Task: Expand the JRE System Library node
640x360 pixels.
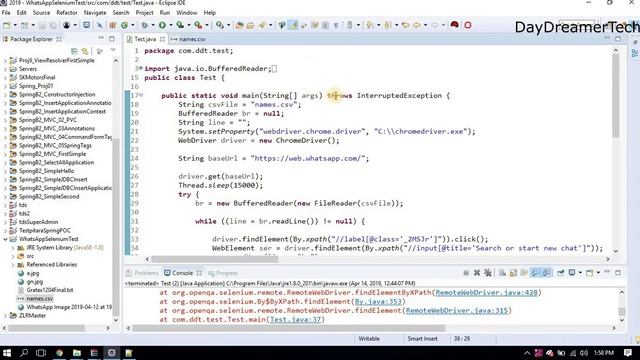Action: 13,248
